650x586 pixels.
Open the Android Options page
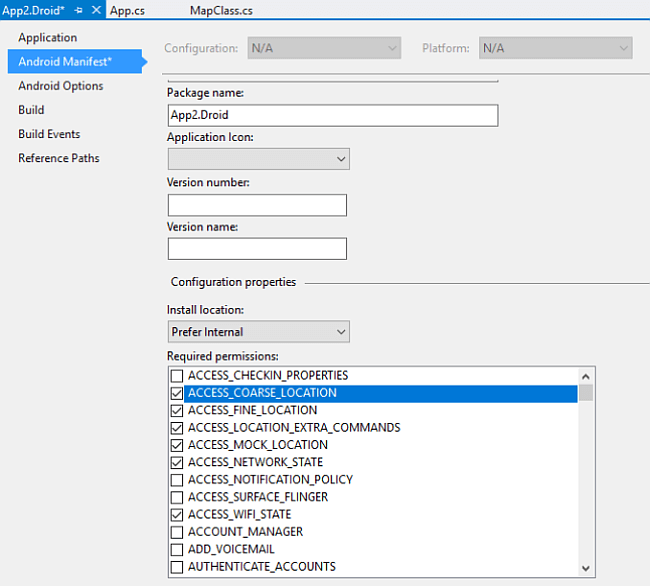(x=60, y=86)
